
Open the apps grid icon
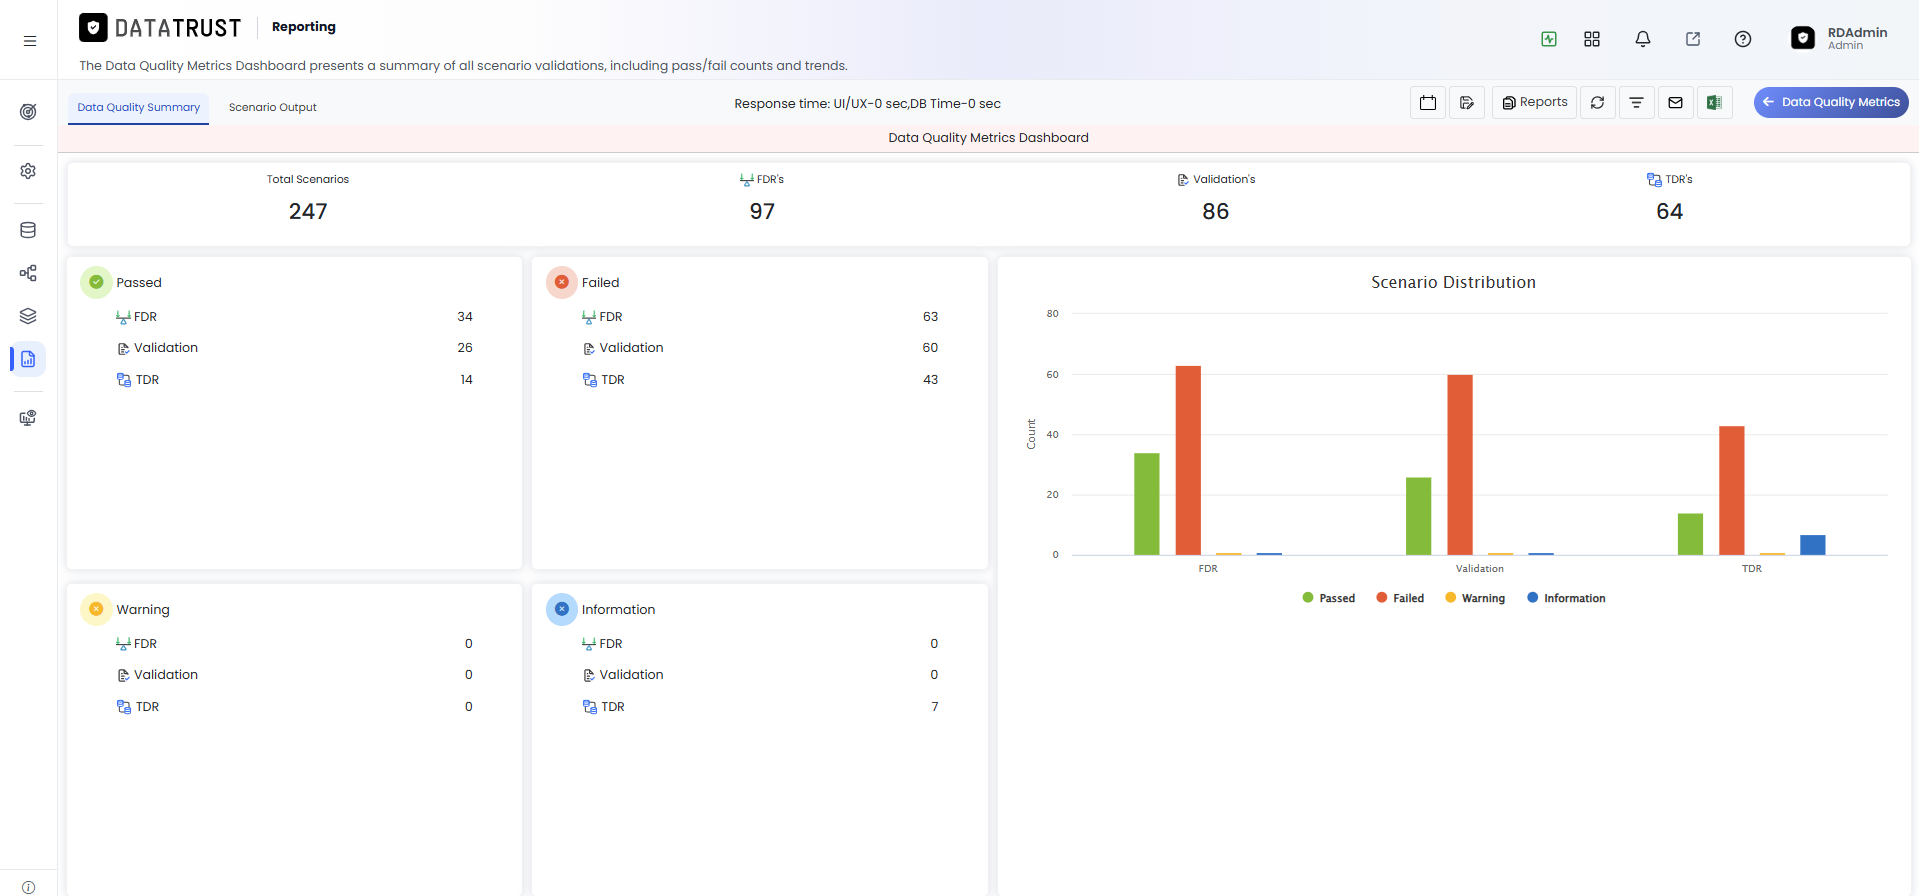coord(1592,39)
